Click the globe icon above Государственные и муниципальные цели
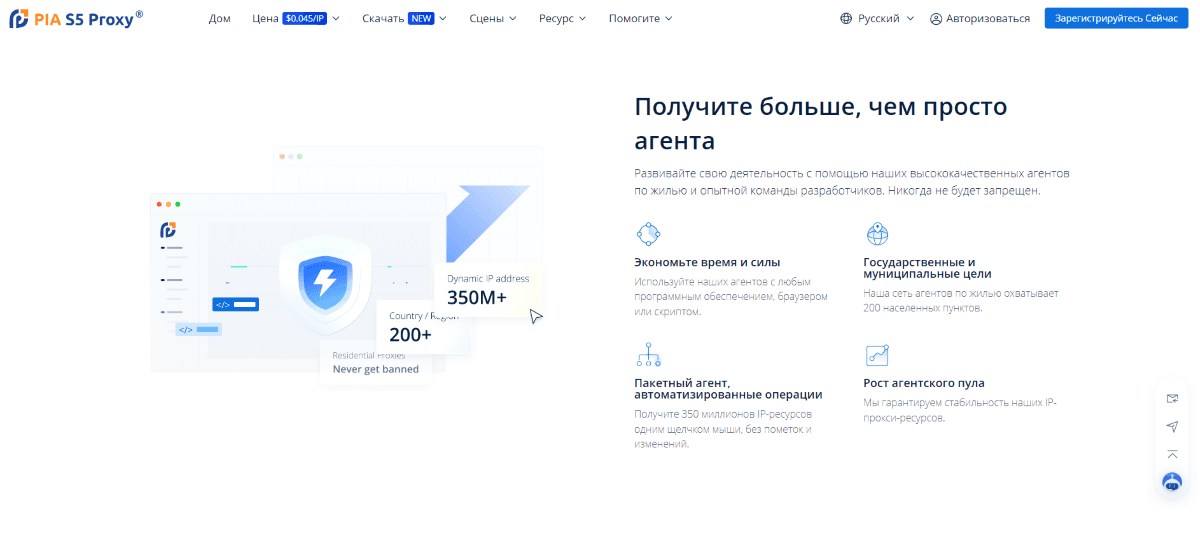This screenshot has height=541, width=1200. 877,234
